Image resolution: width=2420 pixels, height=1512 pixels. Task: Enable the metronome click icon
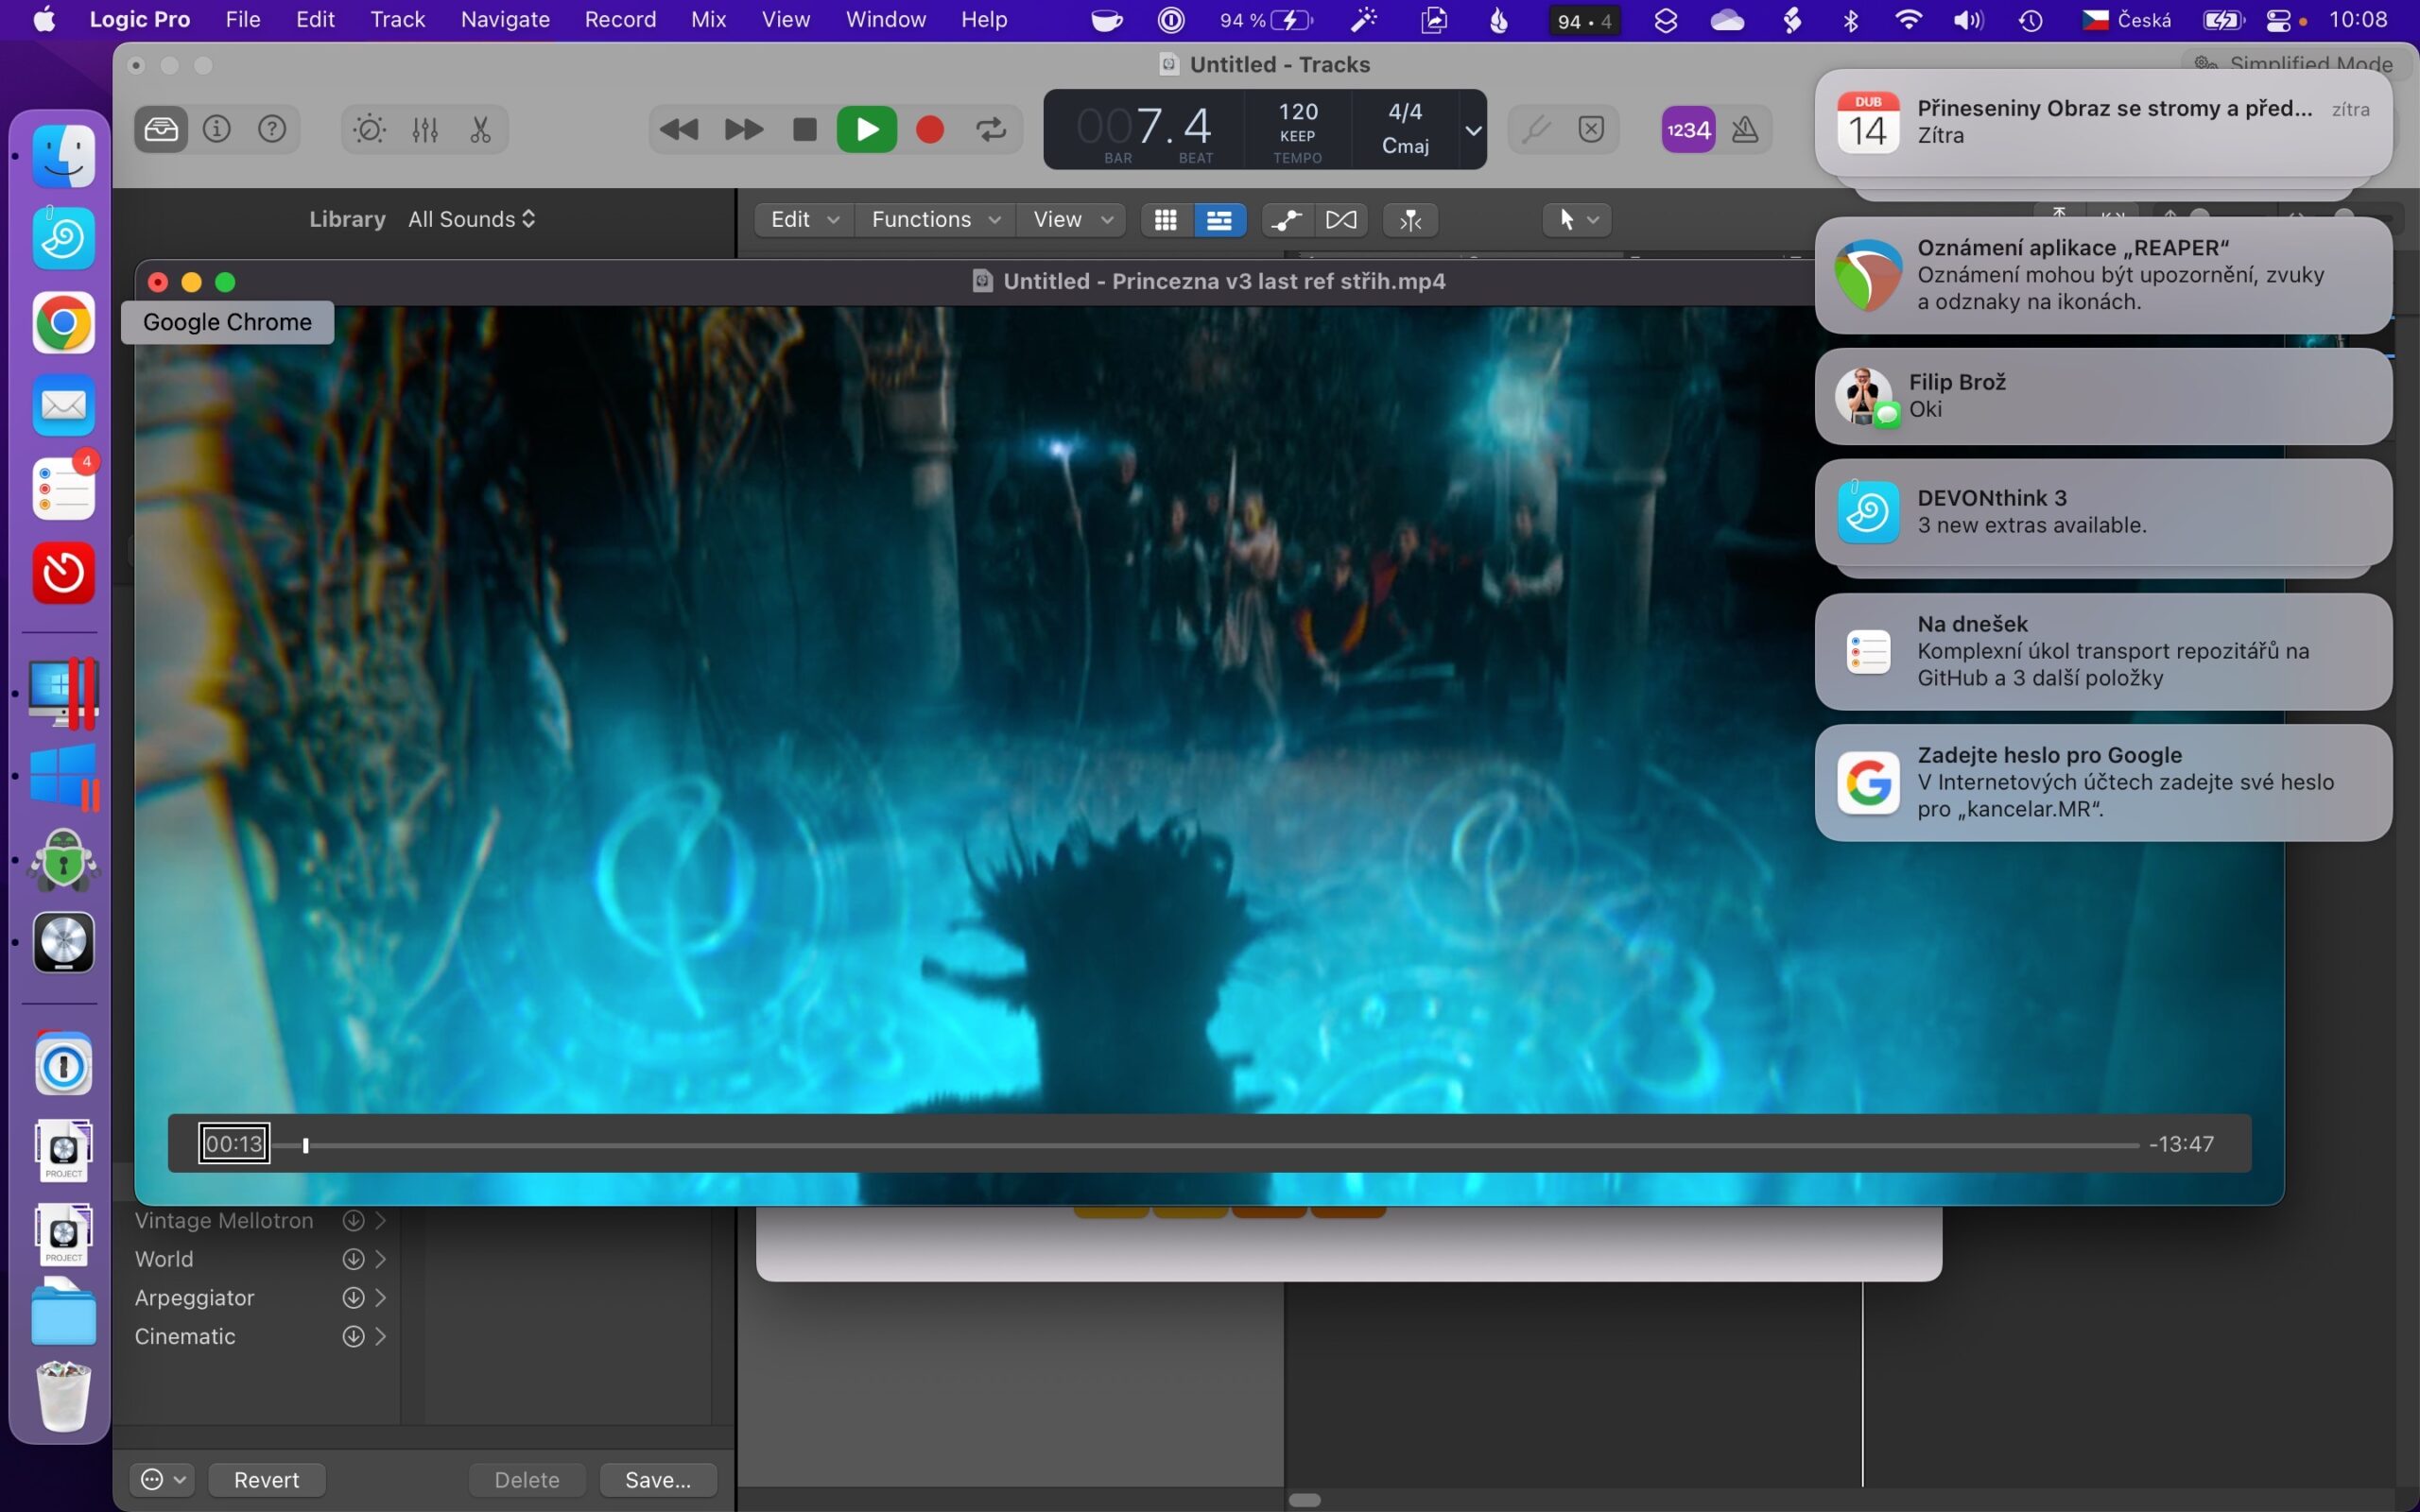[x=1745, y=129]
